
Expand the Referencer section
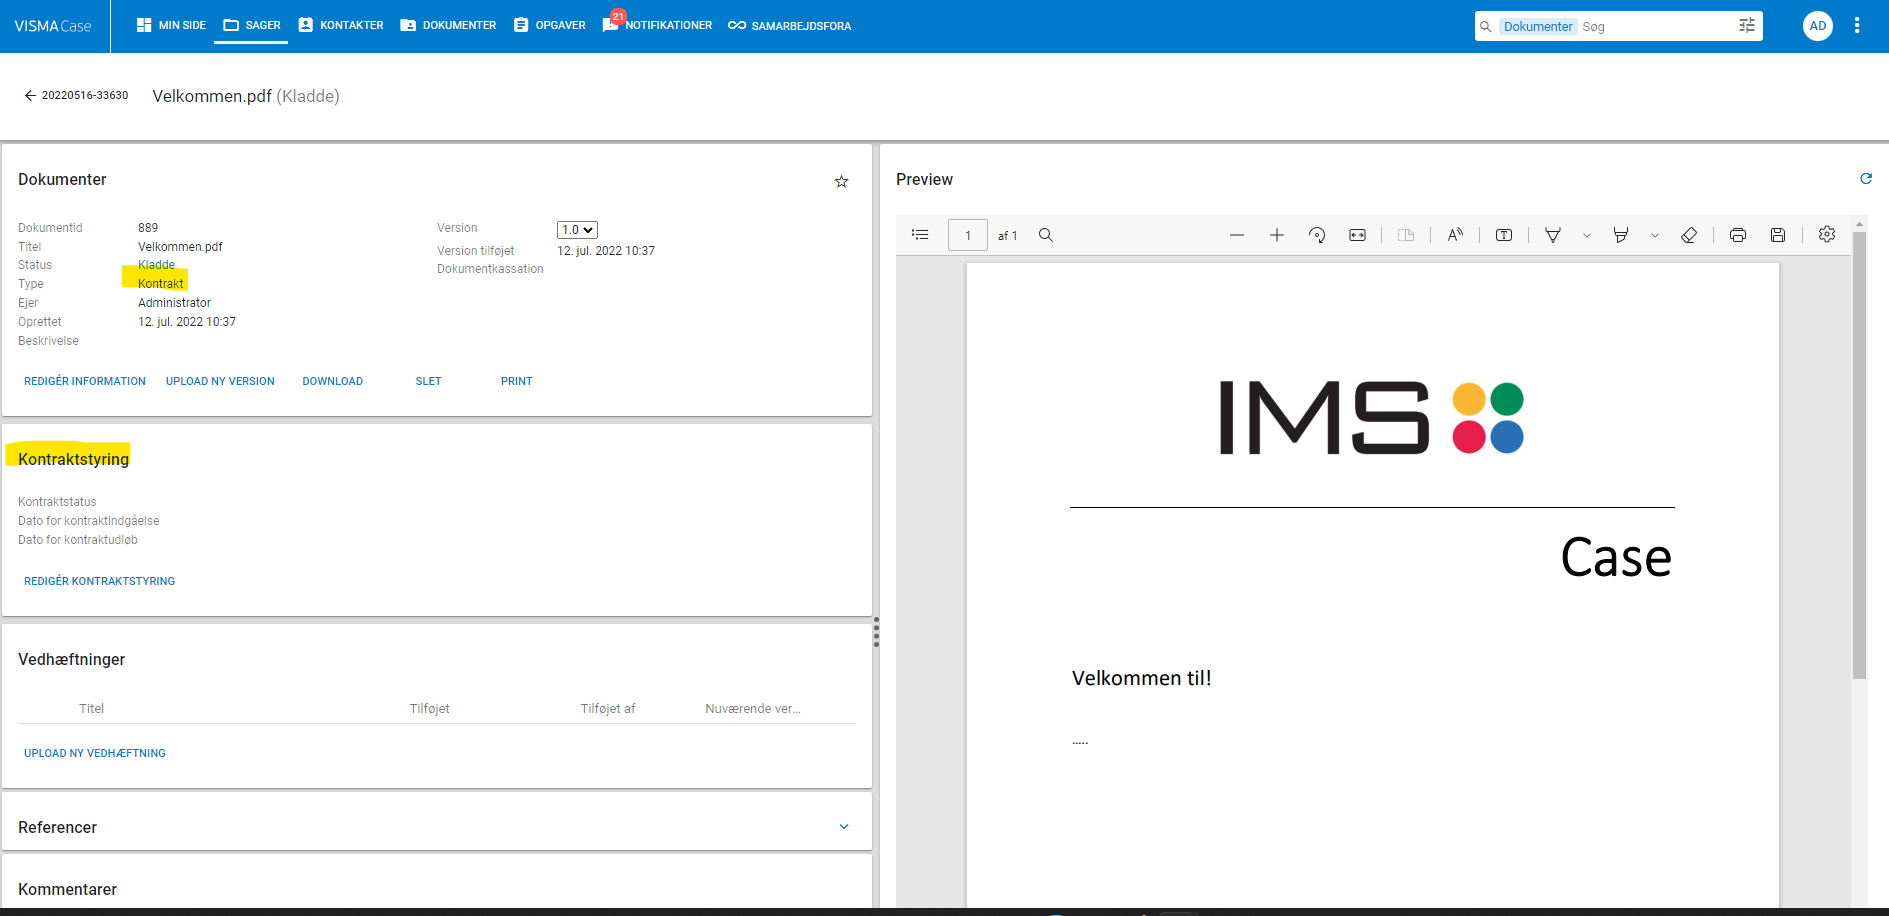coord(844,827)
